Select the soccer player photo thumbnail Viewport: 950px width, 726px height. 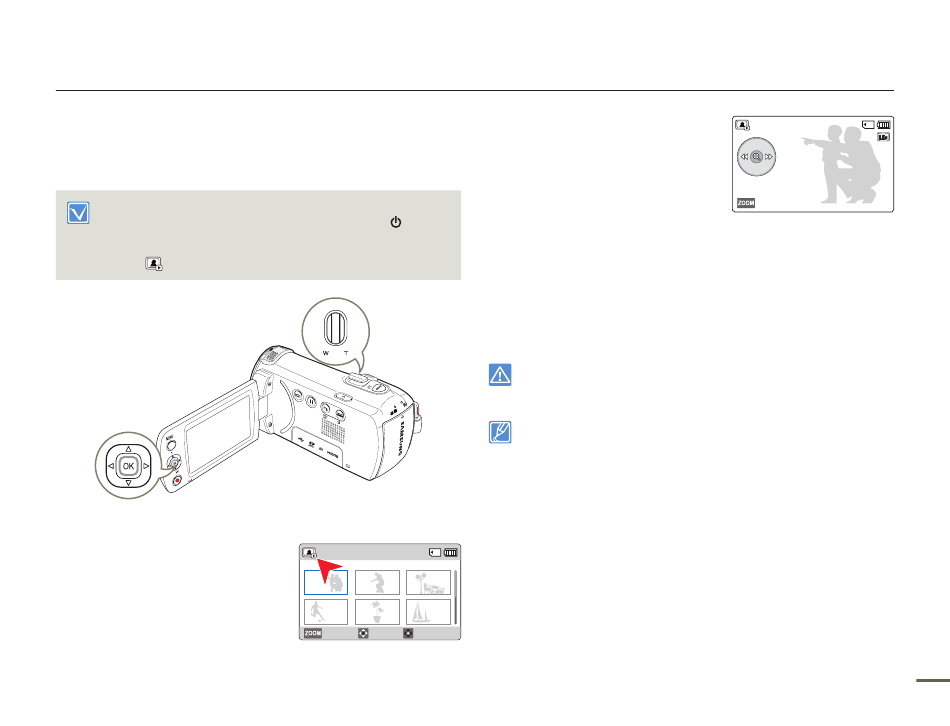pyautogui.click(x=326, y=612)
